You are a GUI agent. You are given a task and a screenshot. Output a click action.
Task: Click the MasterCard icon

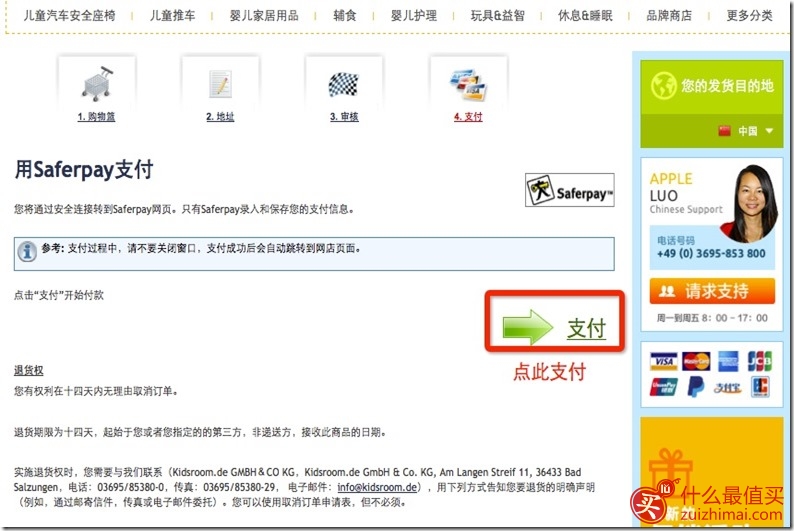tap(696, 361)
